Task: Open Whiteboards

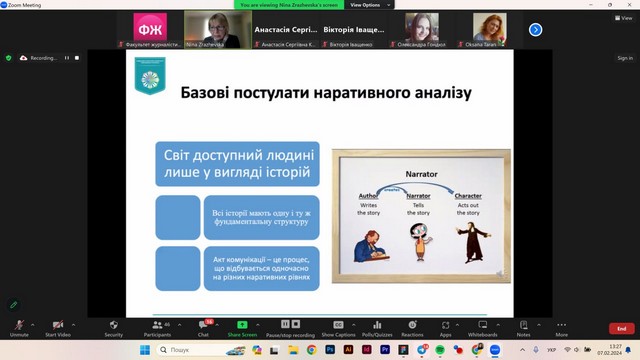Action: 482,329
